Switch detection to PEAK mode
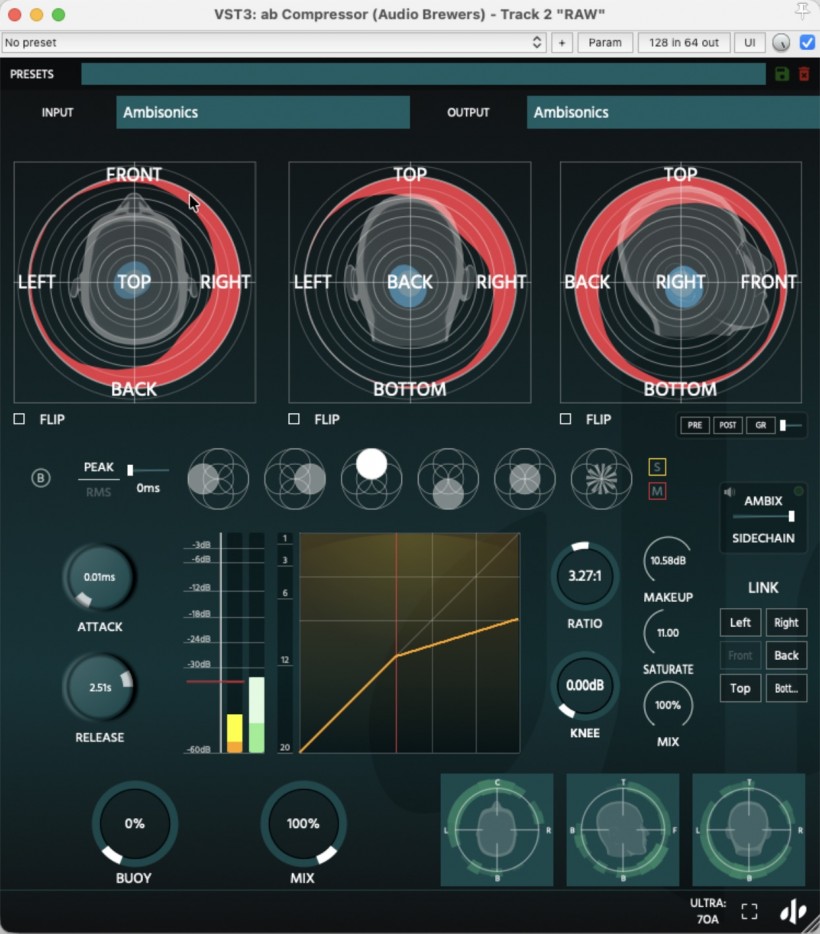 [x=98, y=468]
